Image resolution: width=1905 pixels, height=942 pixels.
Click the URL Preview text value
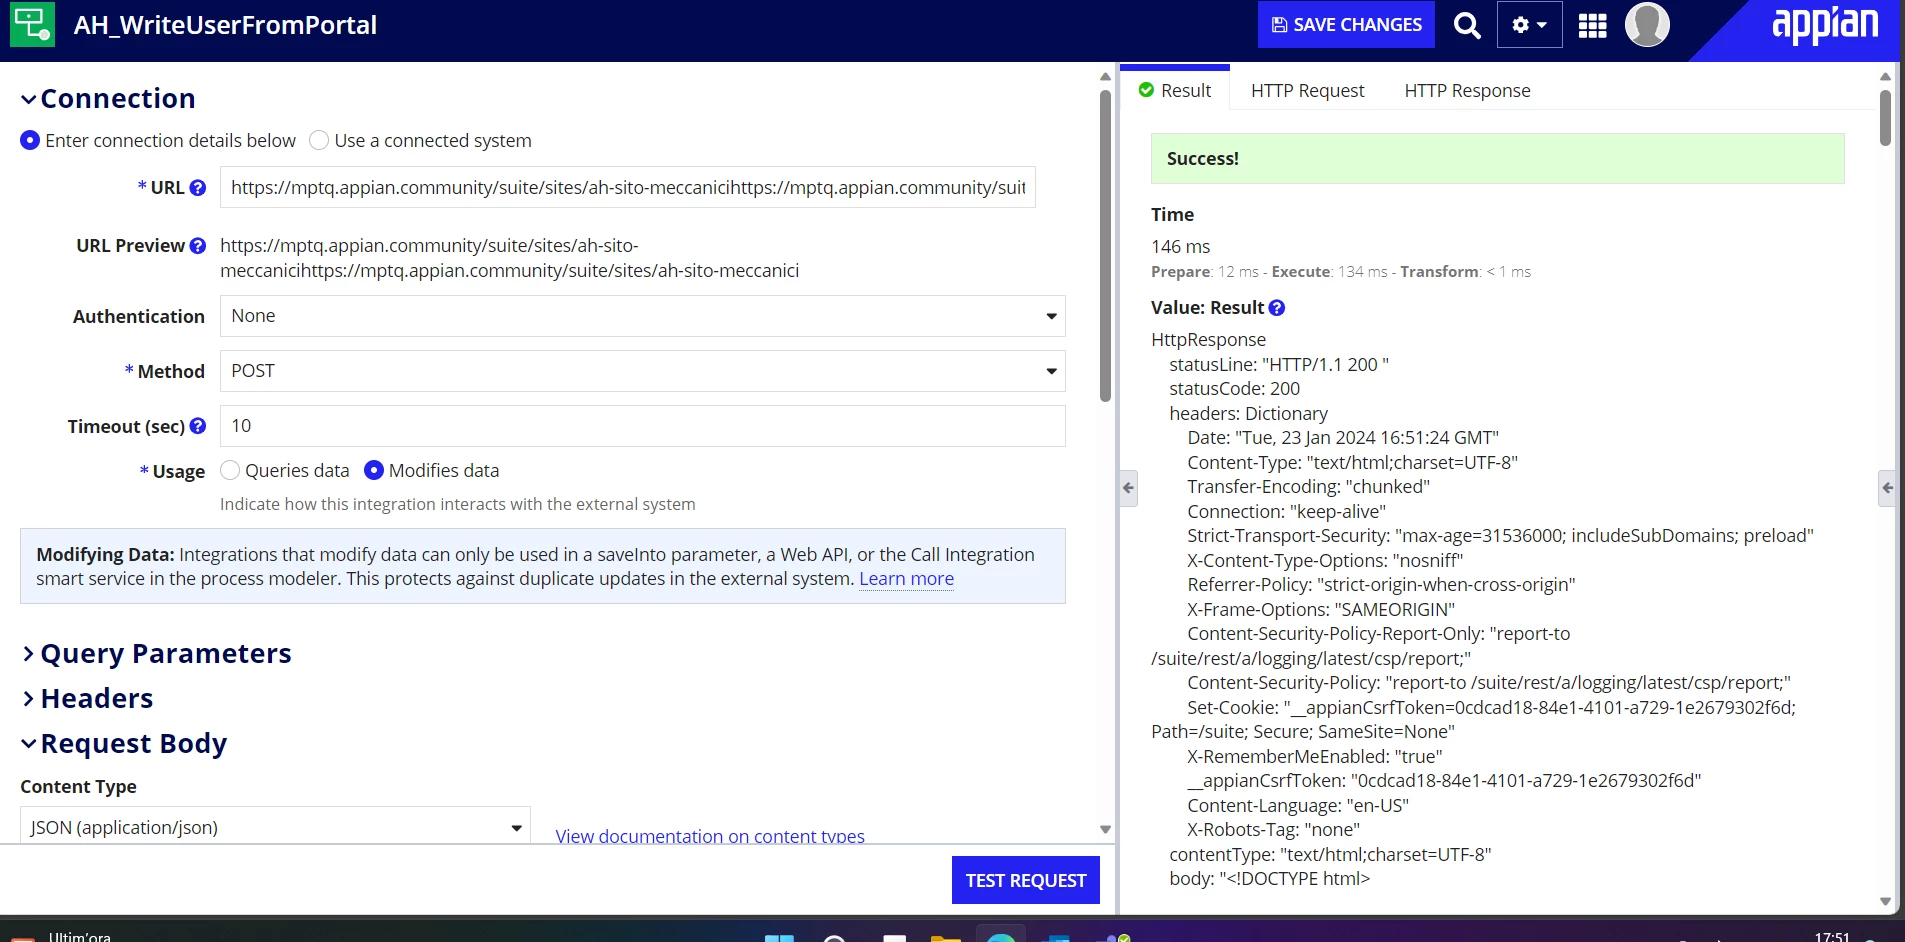click(x=509, y=258)
